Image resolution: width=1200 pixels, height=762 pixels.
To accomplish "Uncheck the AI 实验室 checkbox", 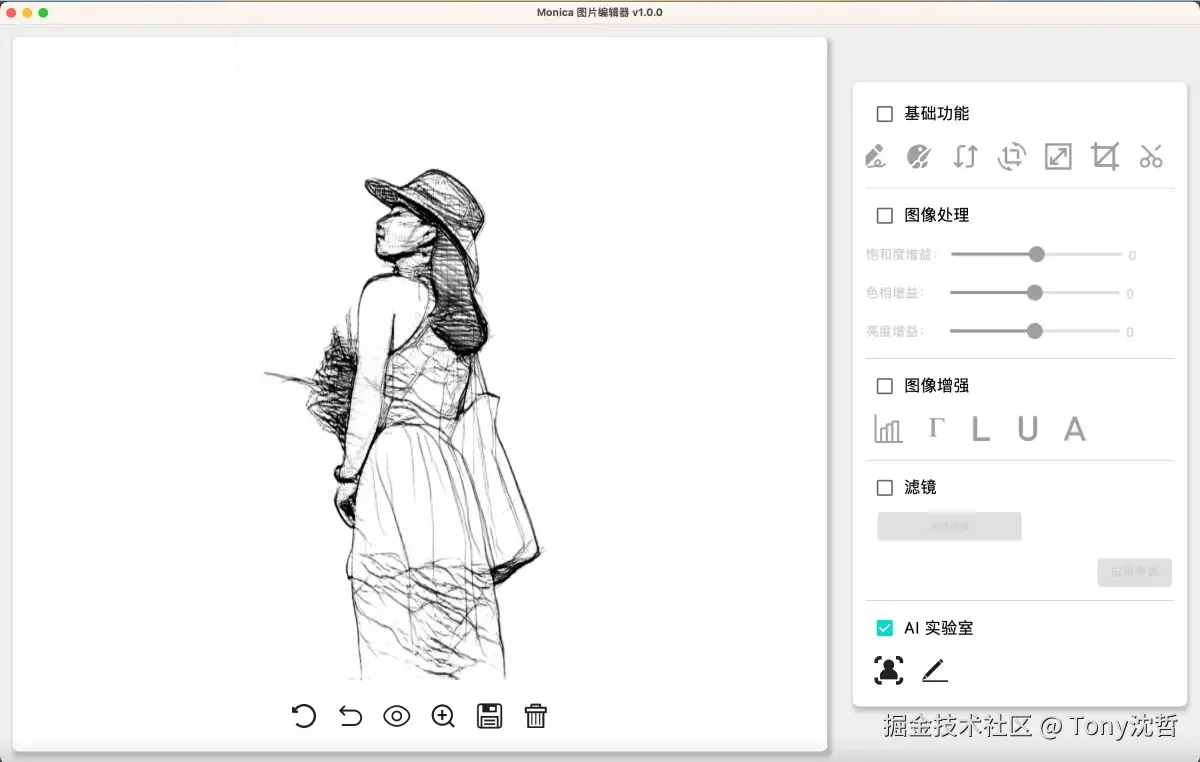I will [x=885, y=628].
